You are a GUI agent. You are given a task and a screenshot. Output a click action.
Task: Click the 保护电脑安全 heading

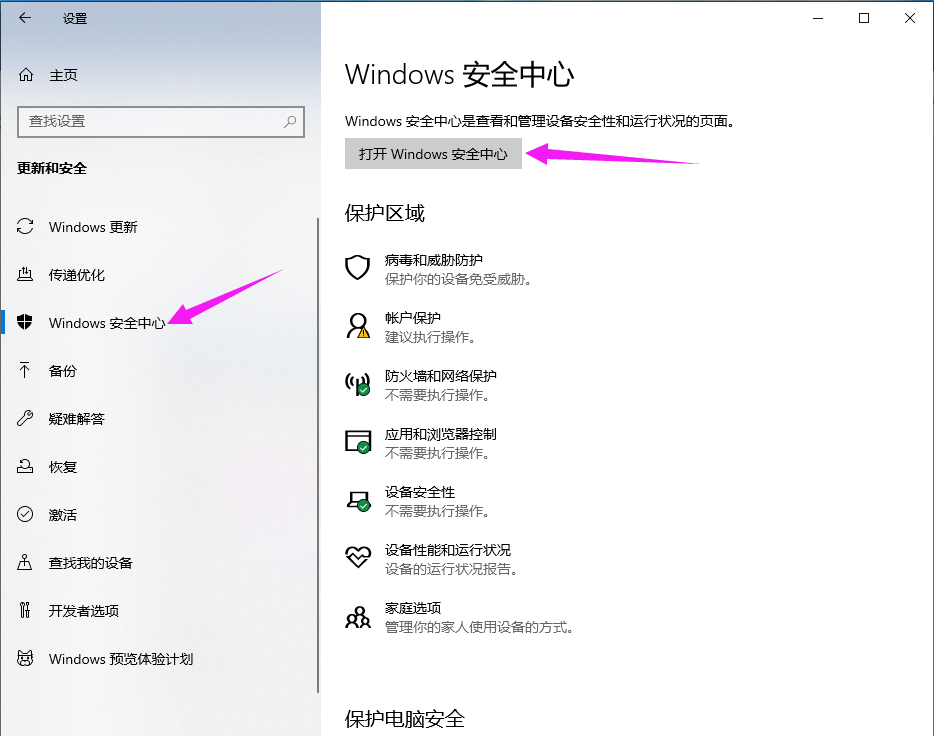click(x=405, y=719)
